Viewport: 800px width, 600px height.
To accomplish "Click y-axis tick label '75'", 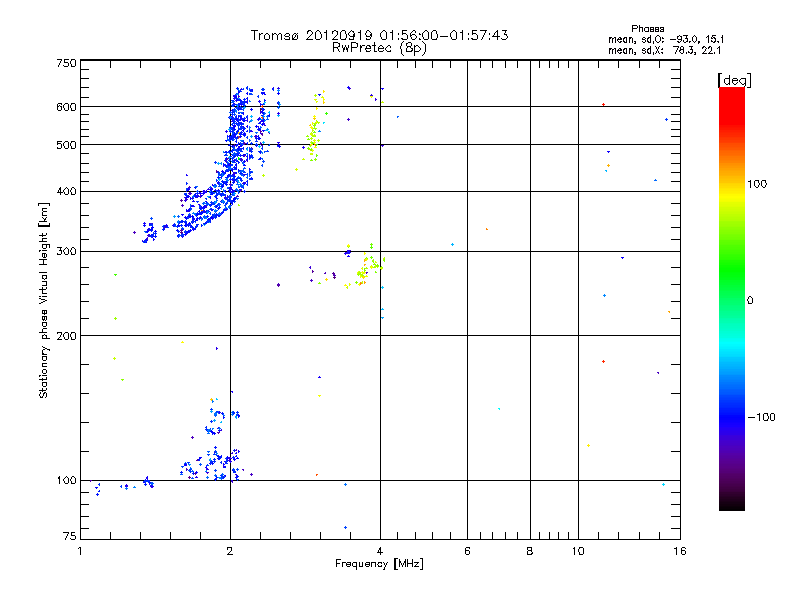I will (x=70, y=536).
